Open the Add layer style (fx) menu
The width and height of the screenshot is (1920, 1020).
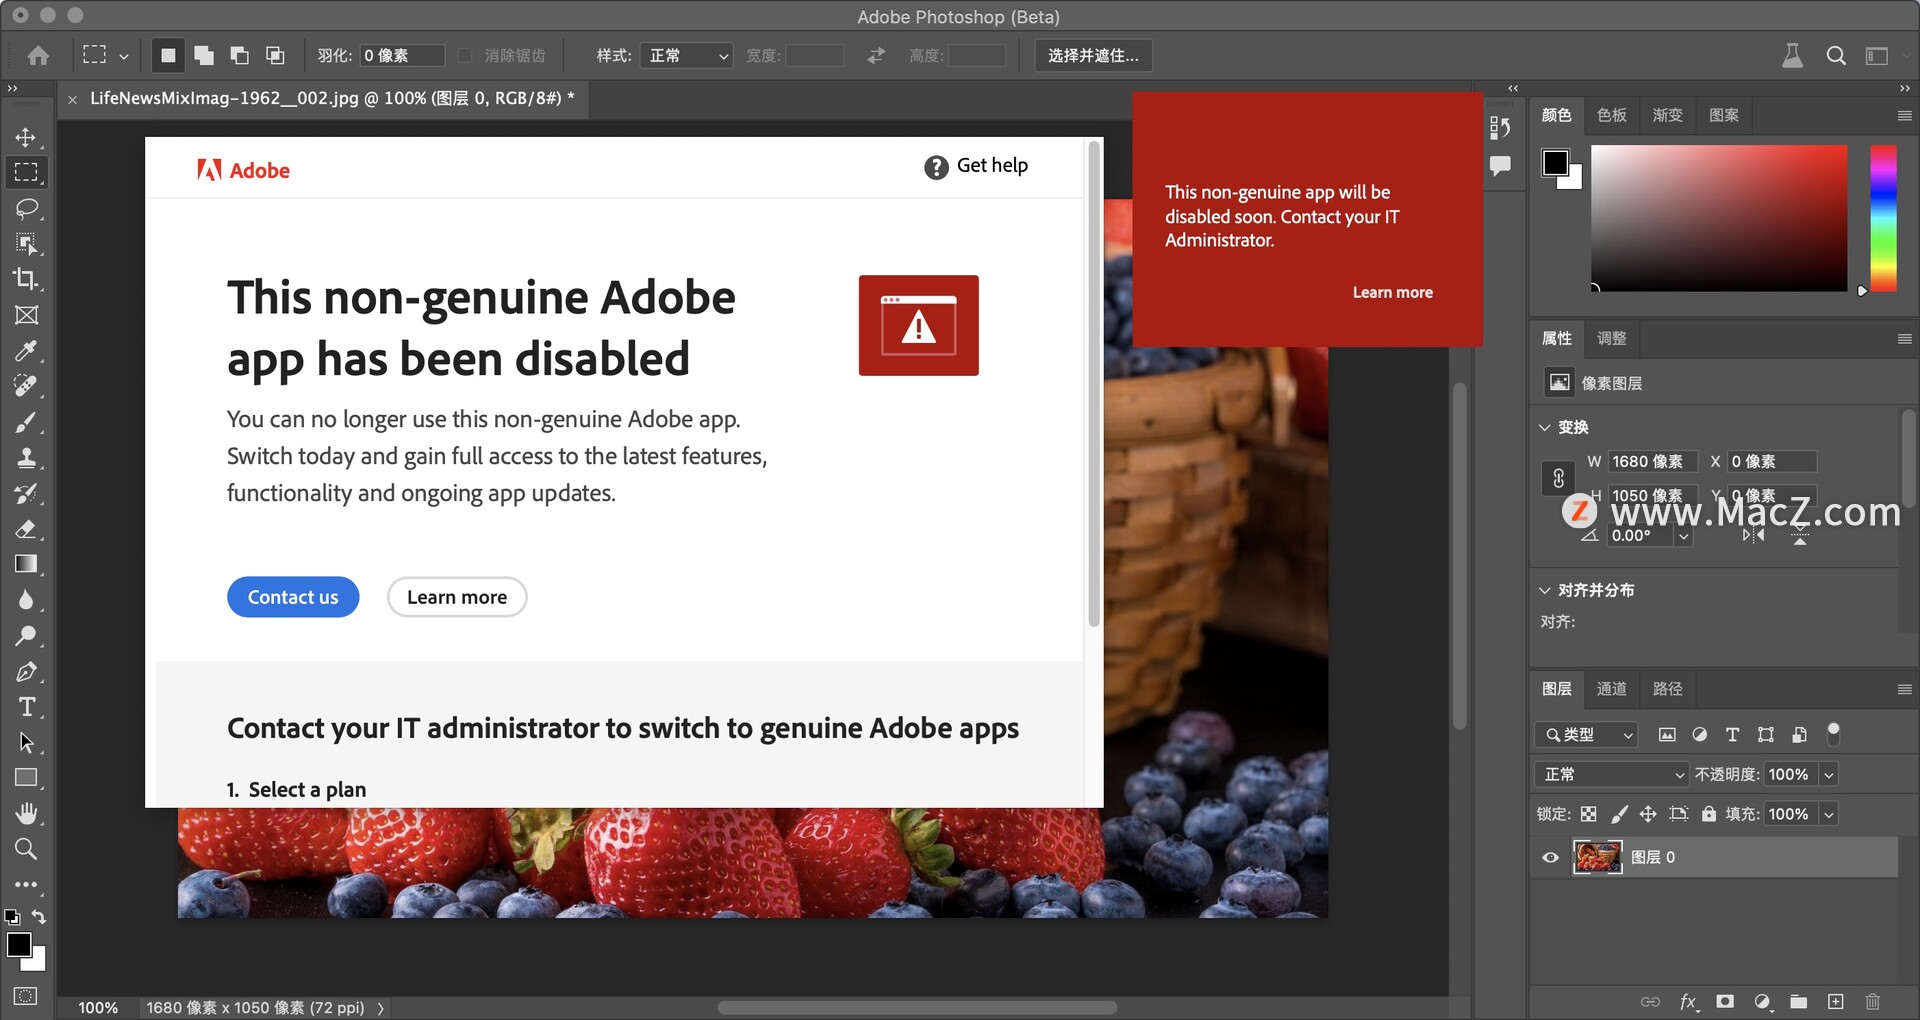1688,1000
